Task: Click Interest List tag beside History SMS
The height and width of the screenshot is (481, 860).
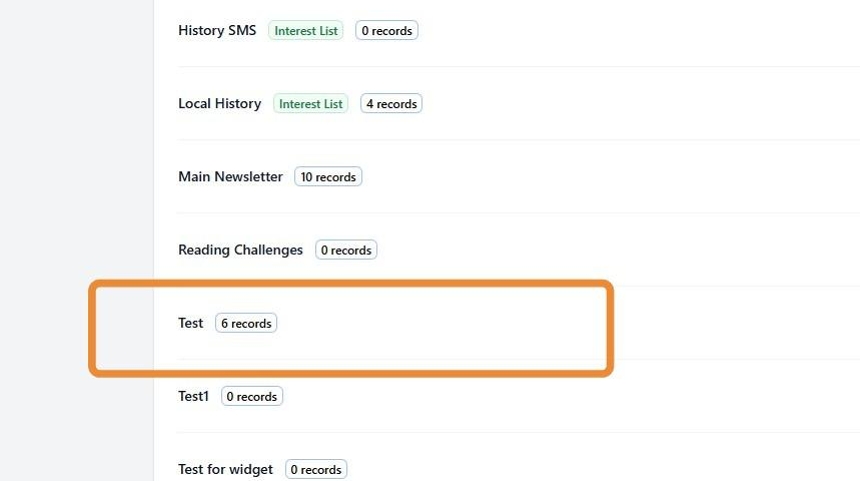Action: point(306,31)
